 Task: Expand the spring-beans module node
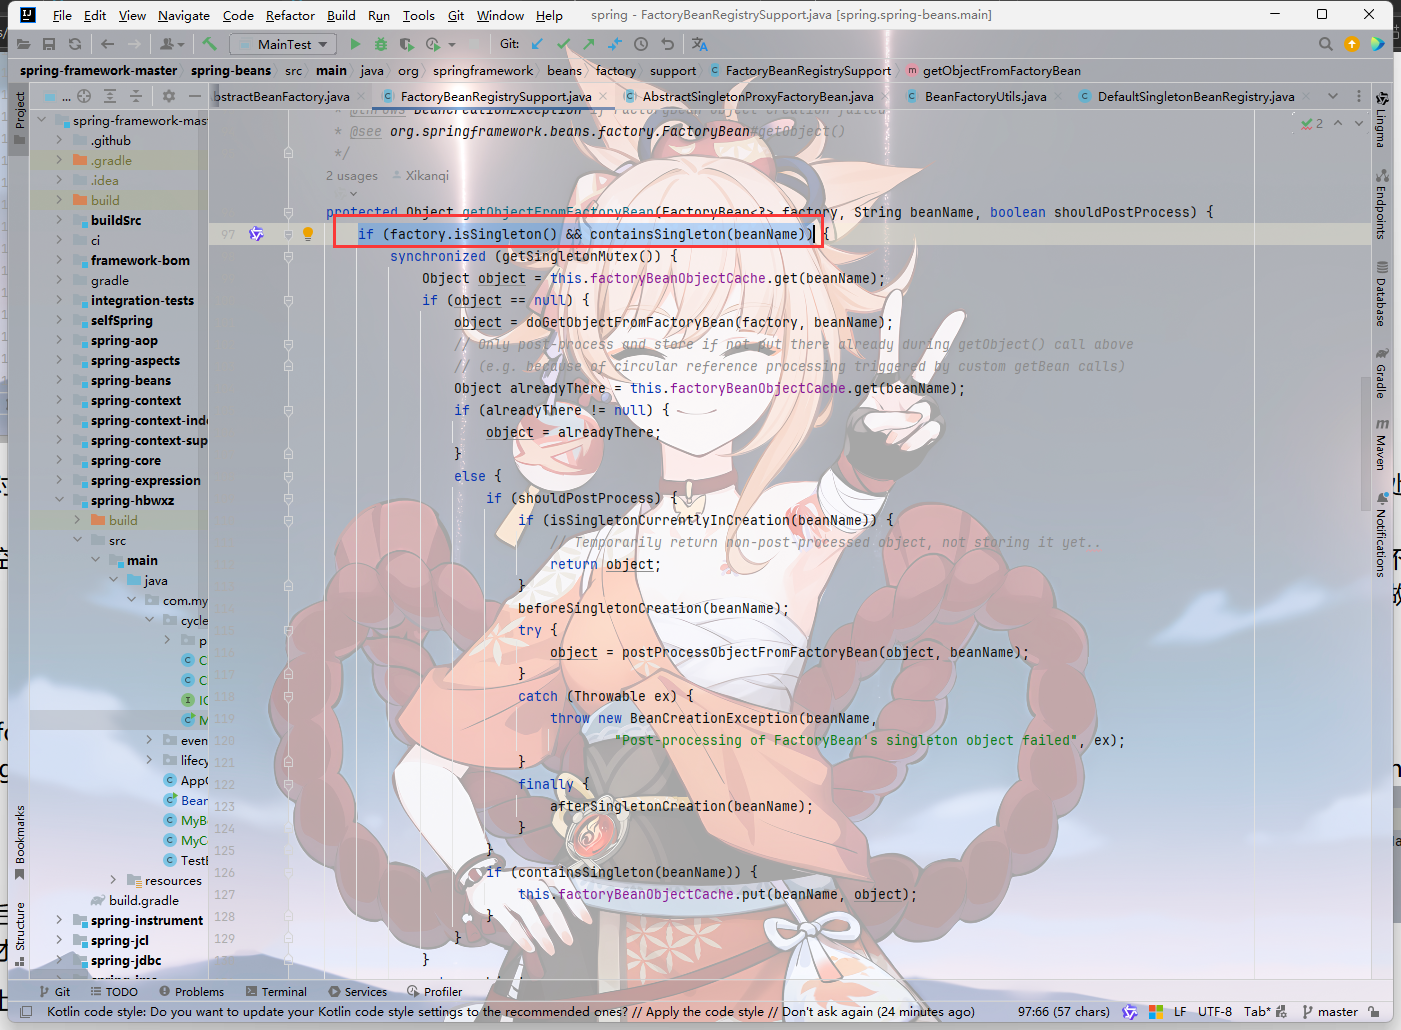[x=59, y=380]
